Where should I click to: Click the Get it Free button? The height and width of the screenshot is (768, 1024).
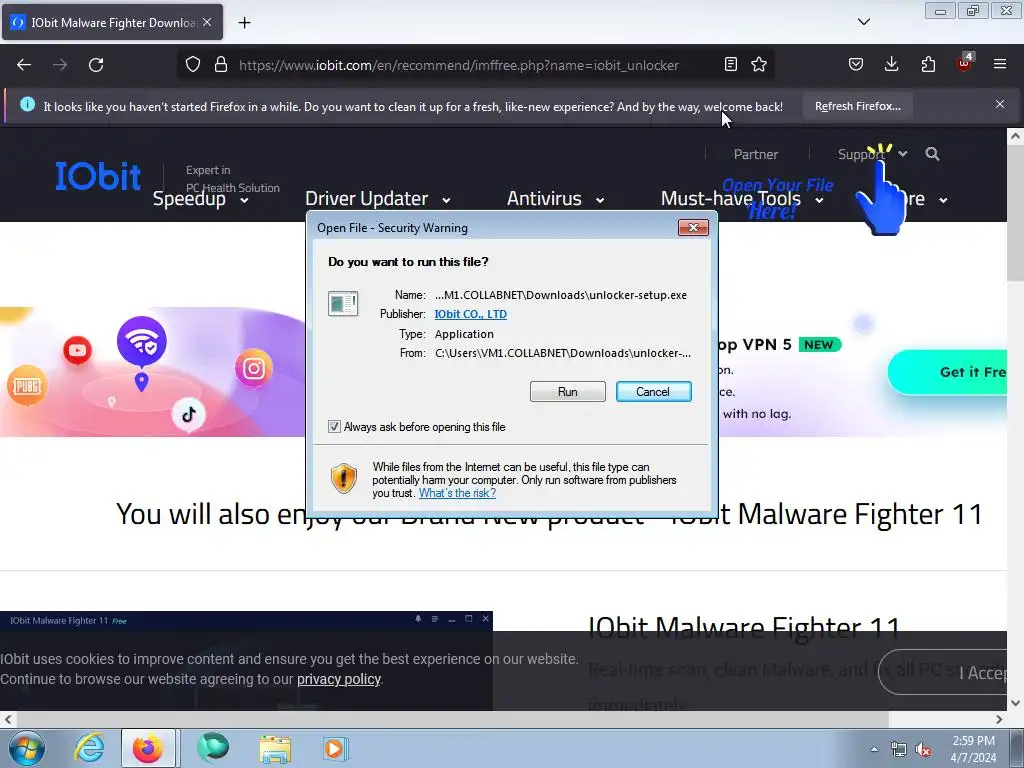tap(947, 372)
